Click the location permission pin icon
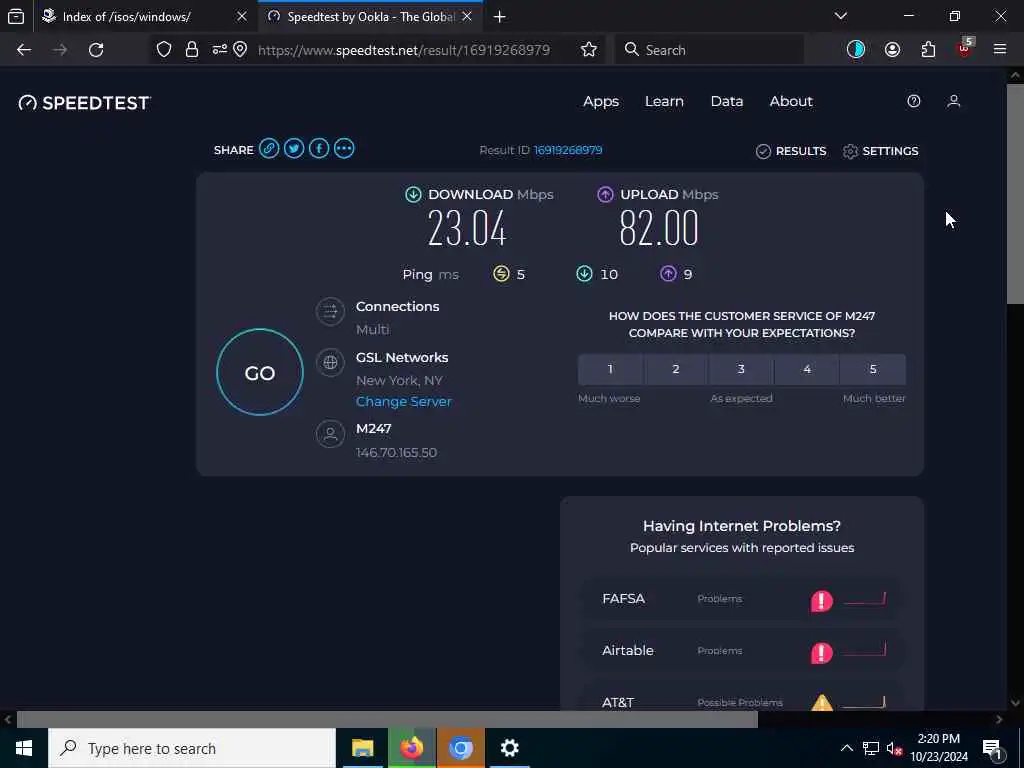1024x768 pixels. [x=240, y=50]
